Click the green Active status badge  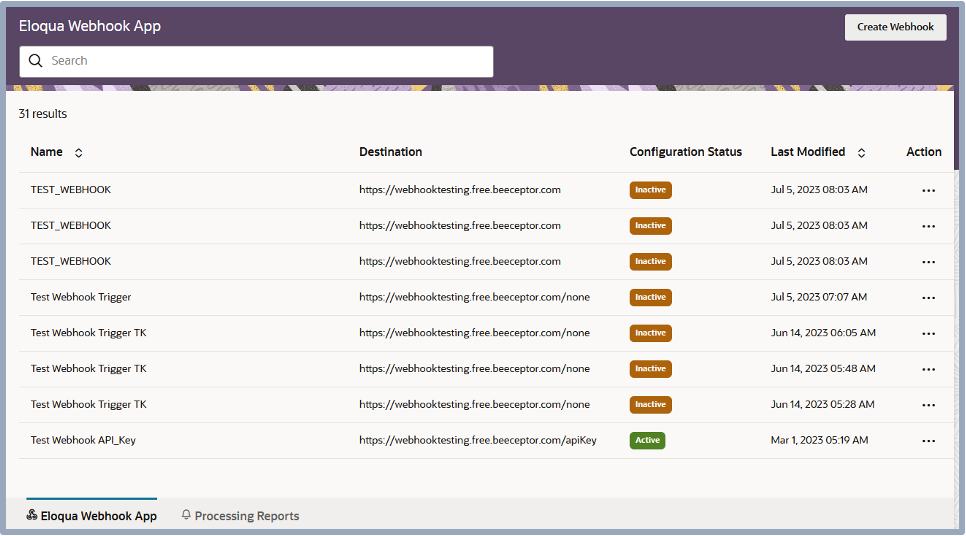pos(647,441)
